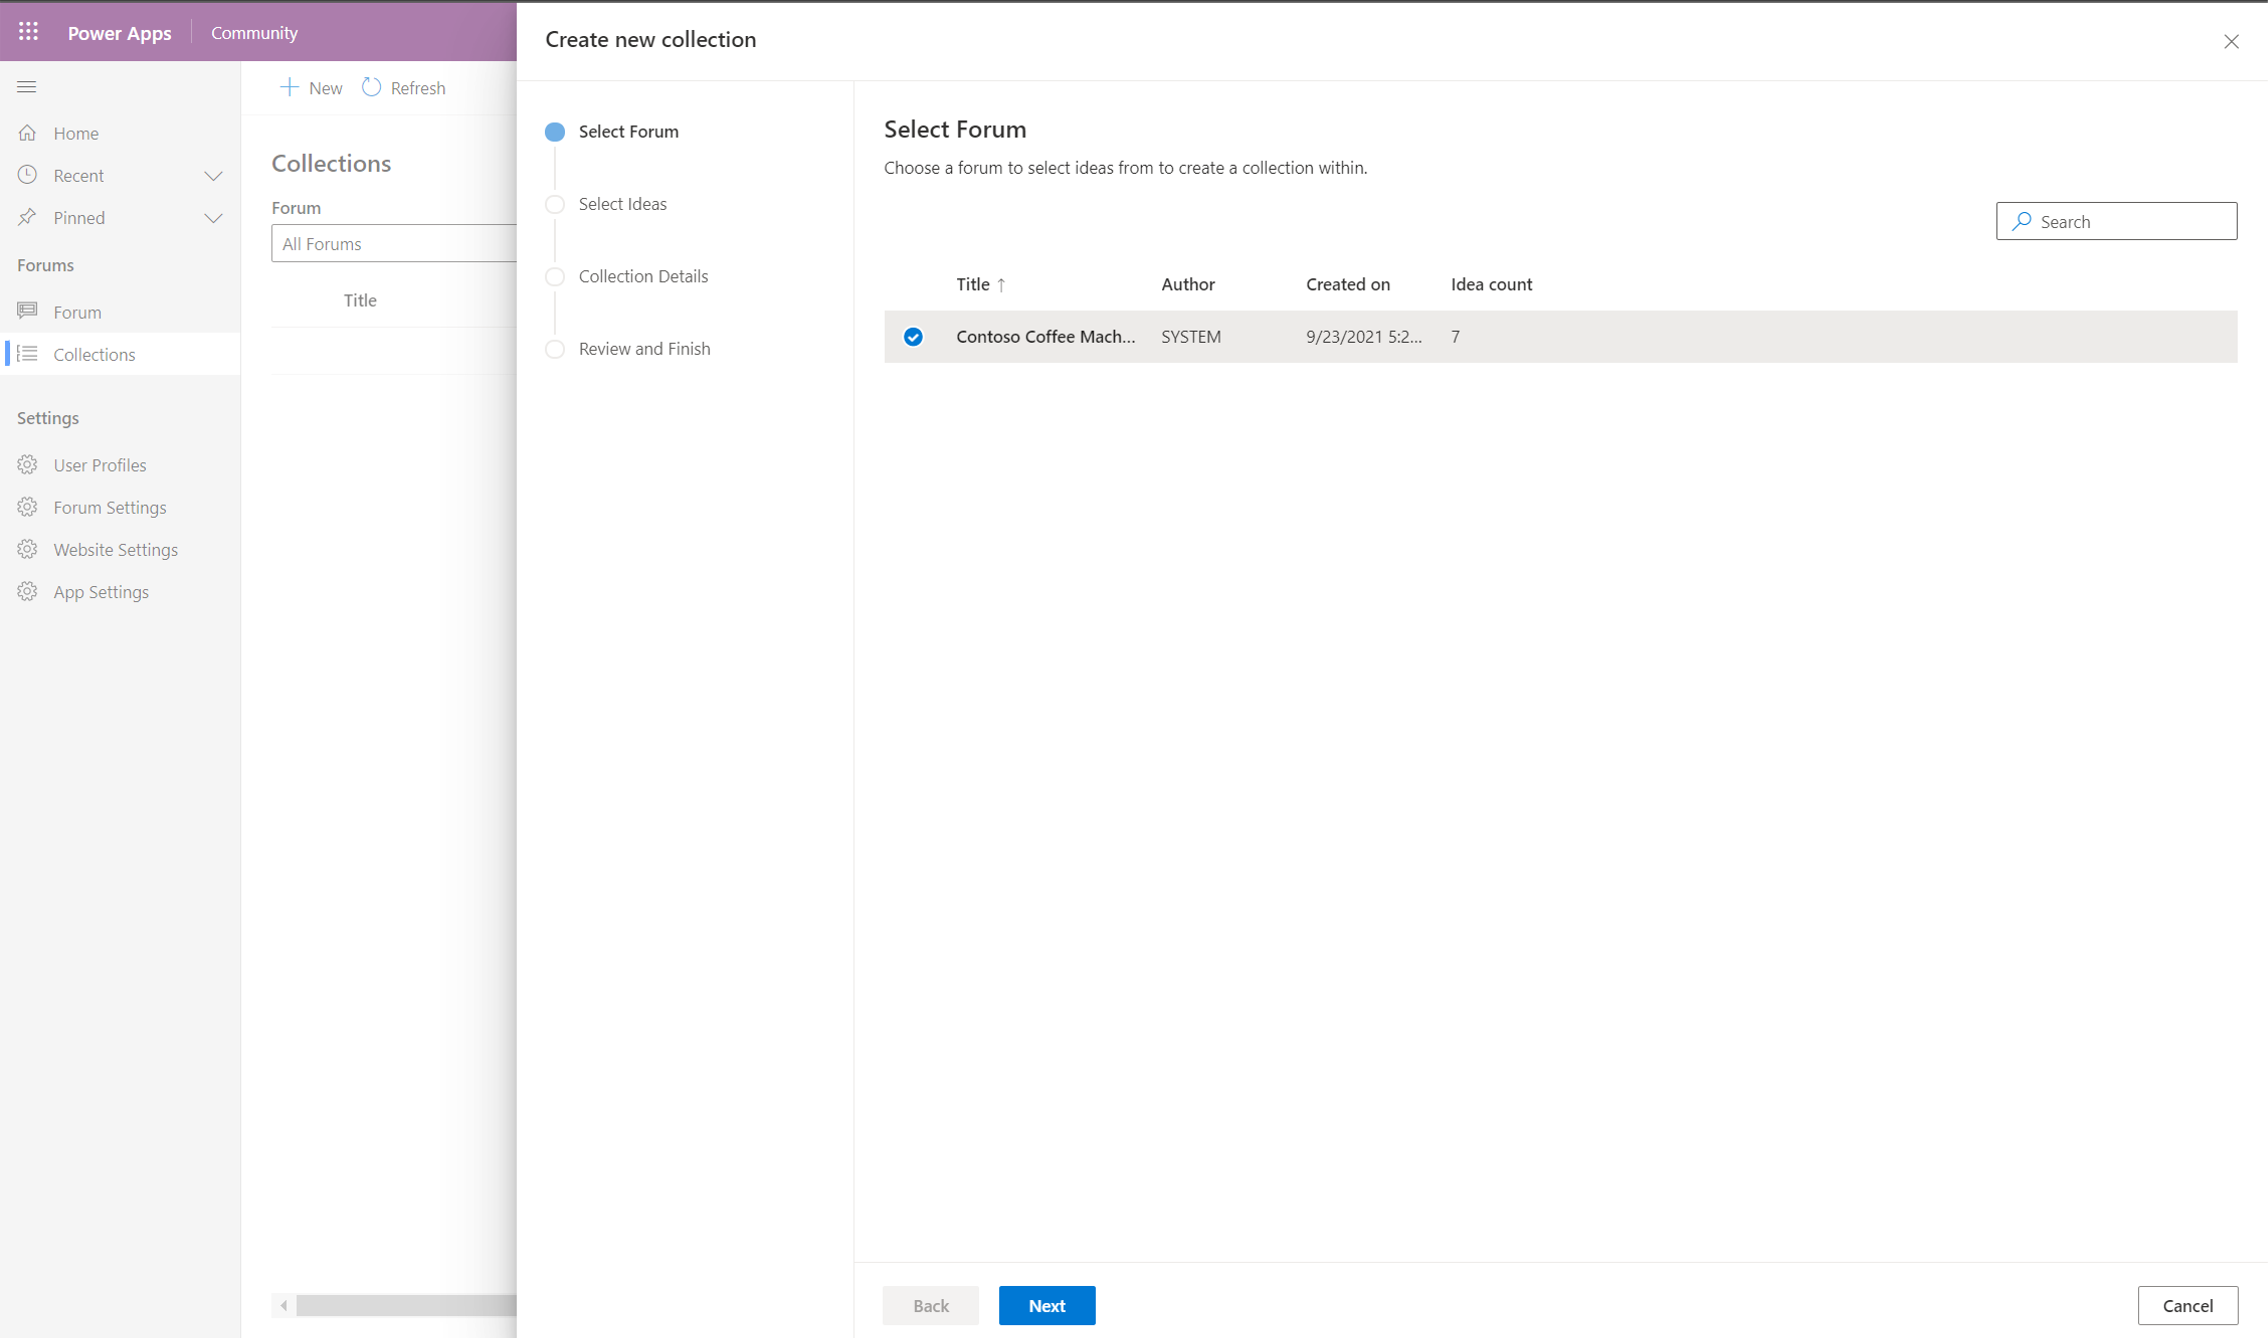Click the Power Apps grid menu icon
Viewport: 2268px width, 1343px height.
(x=27, y=32)
